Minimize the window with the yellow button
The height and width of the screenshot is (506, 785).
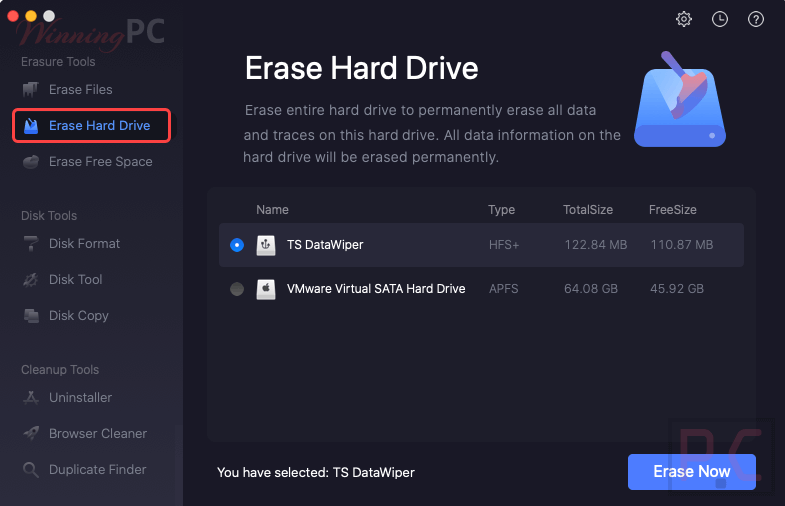(31, 16)
